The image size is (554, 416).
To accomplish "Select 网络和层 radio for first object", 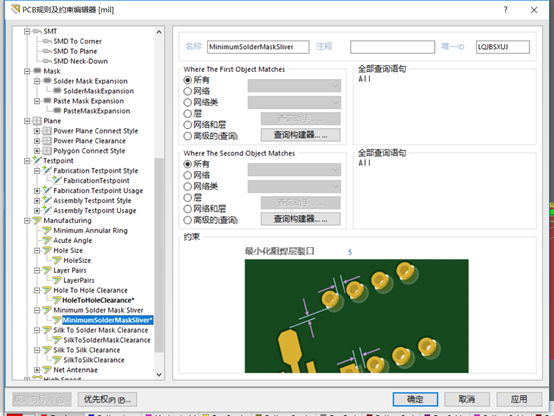I will point(188,125).
